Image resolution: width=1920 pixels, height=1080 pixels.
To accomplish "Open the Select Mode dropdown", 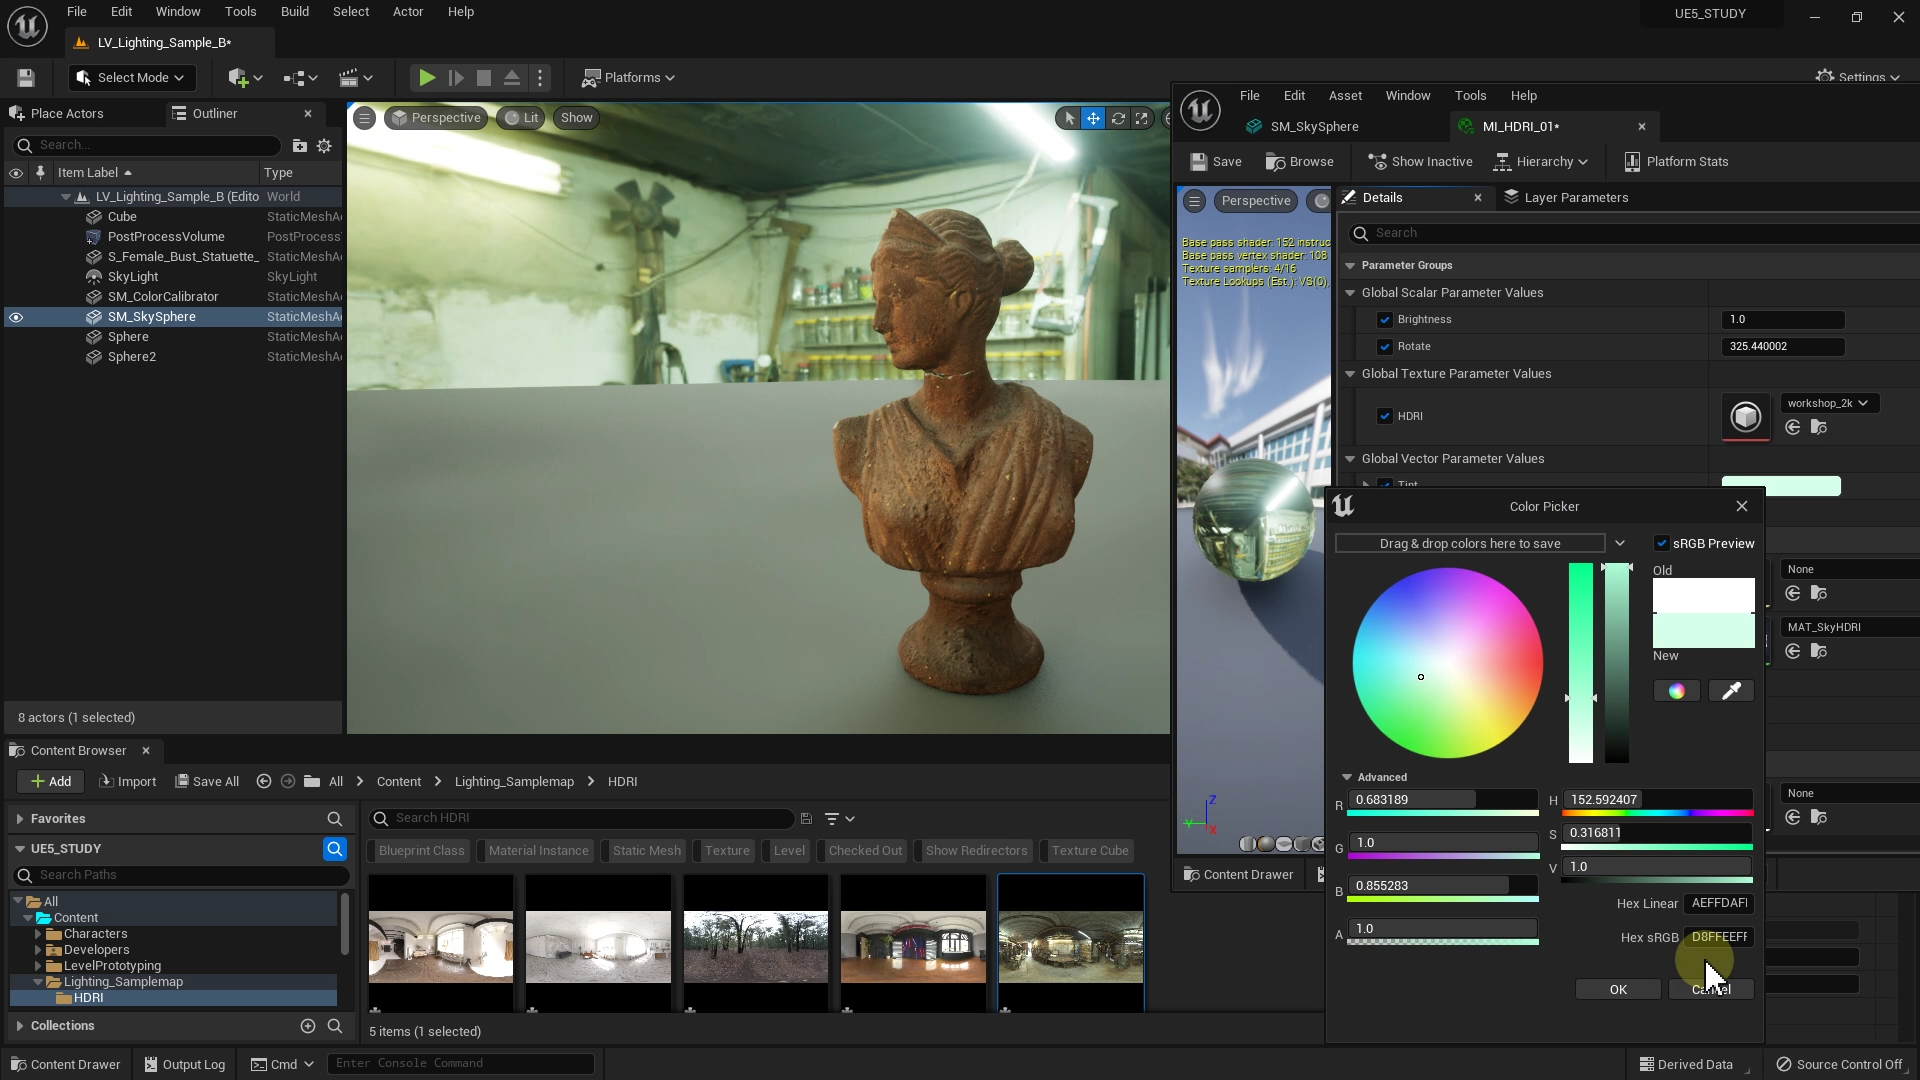I will (132, 78).
